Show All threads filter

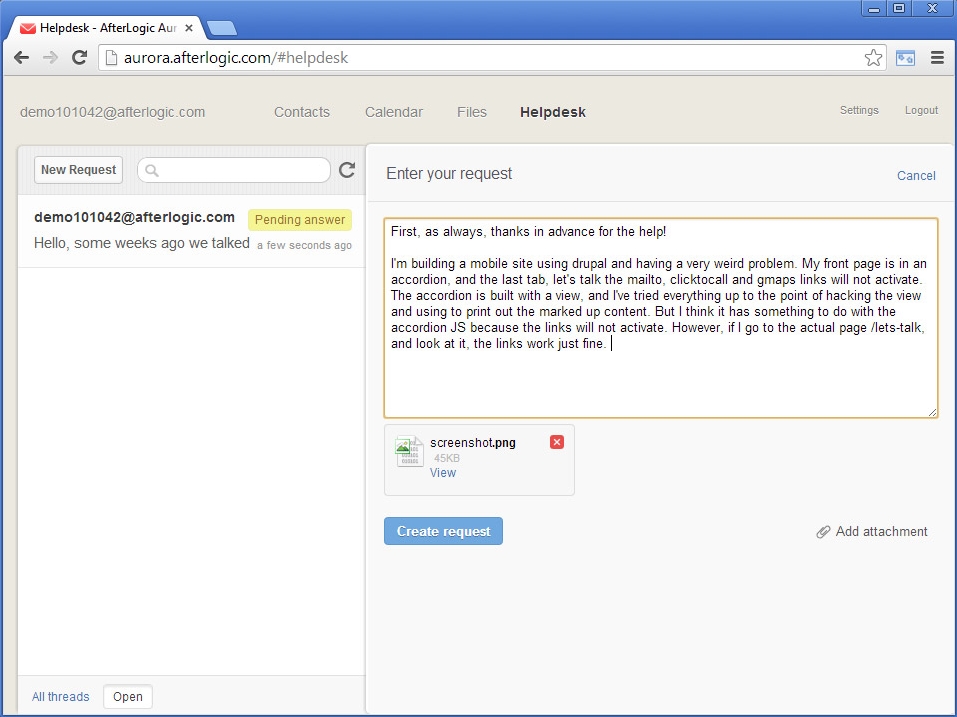(60, 697)
